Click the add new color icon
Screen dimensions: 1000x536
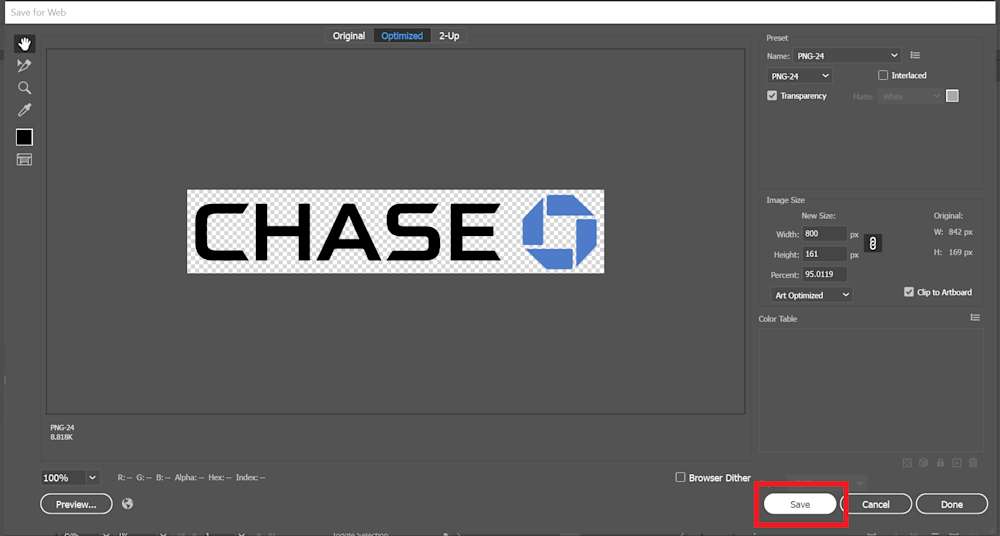957,463
